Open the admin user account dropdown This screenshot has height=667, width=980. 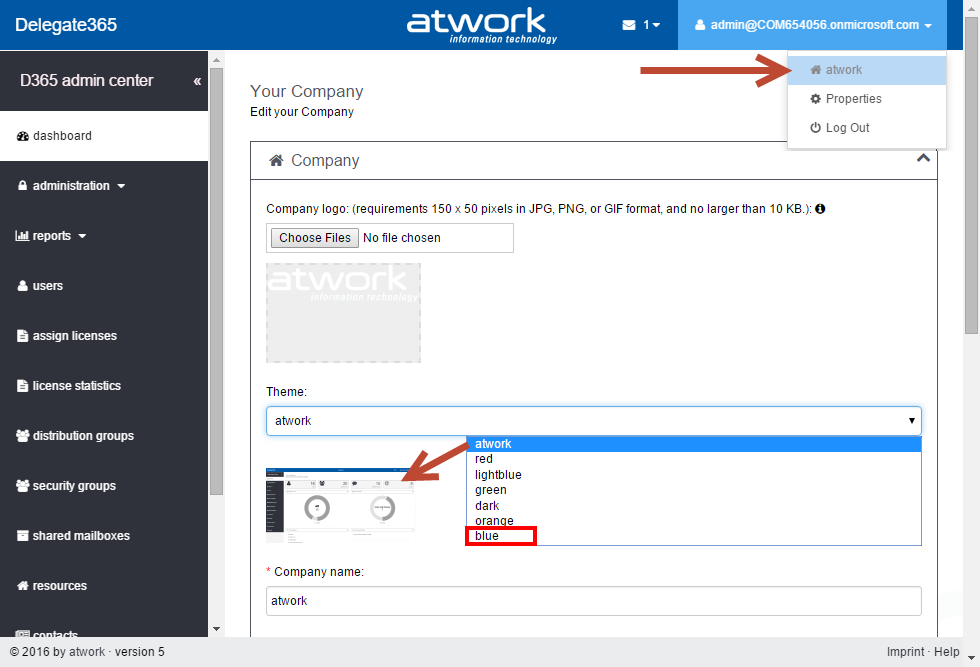tap(812, 25)
